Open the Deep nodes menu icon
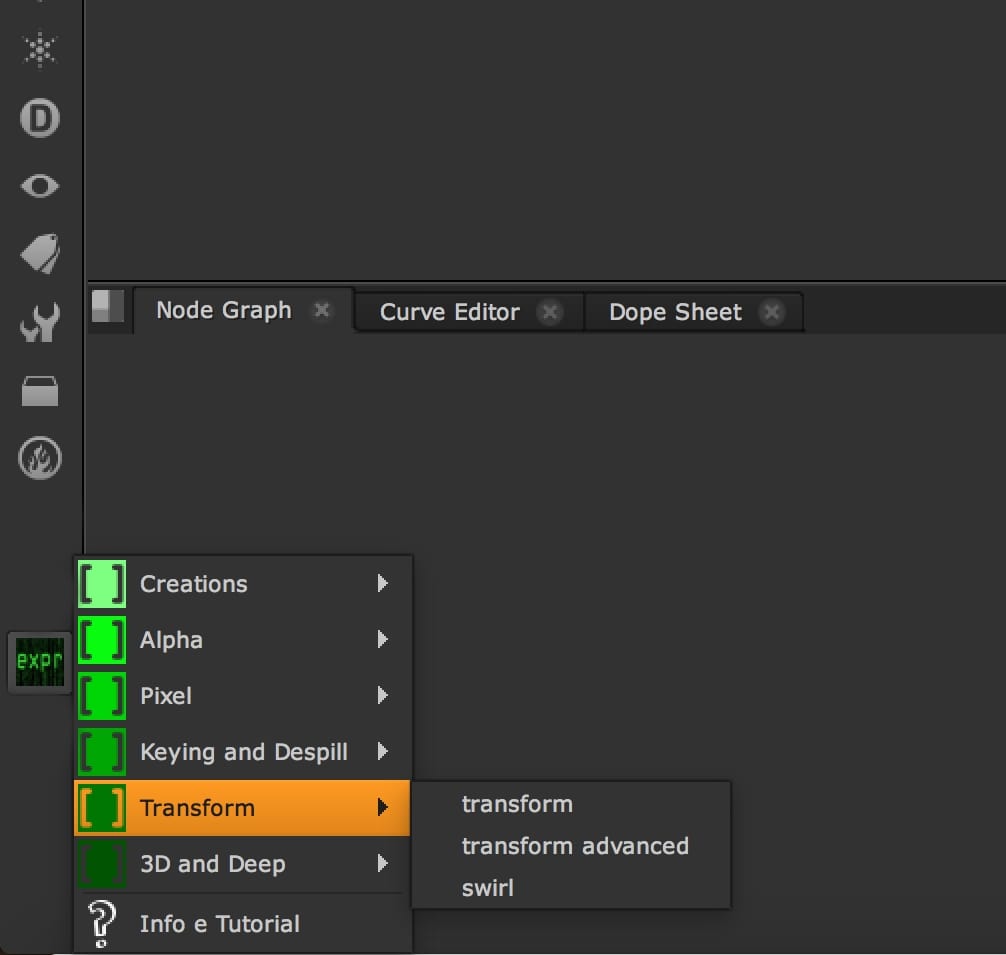 (x=40, y=119)
